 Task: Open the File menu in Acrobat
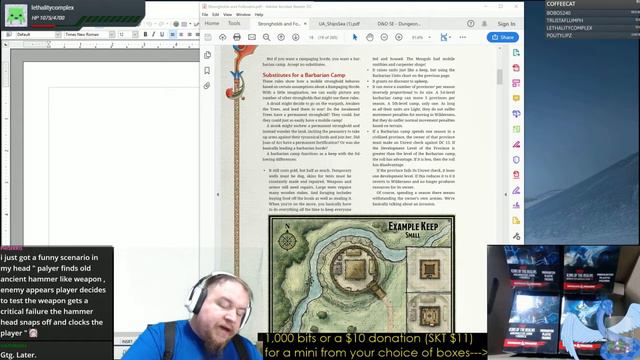pos(205,15)
